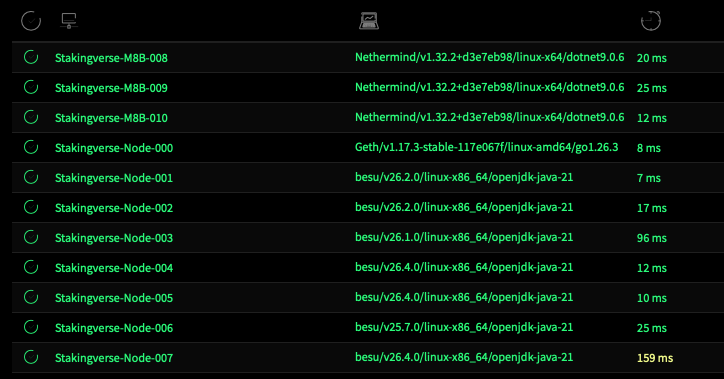The image size is (724, 379).
Task: Pin node Stakingverse-M8B-010 via its circle icon
Action: (x=31, y=117)
